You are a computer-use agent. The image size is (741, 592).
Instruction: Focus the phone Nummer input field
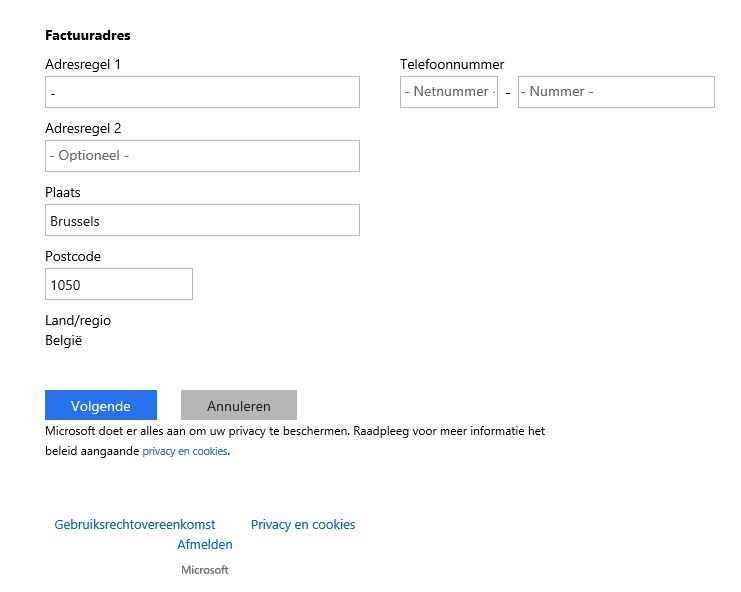tap(616, 92)
